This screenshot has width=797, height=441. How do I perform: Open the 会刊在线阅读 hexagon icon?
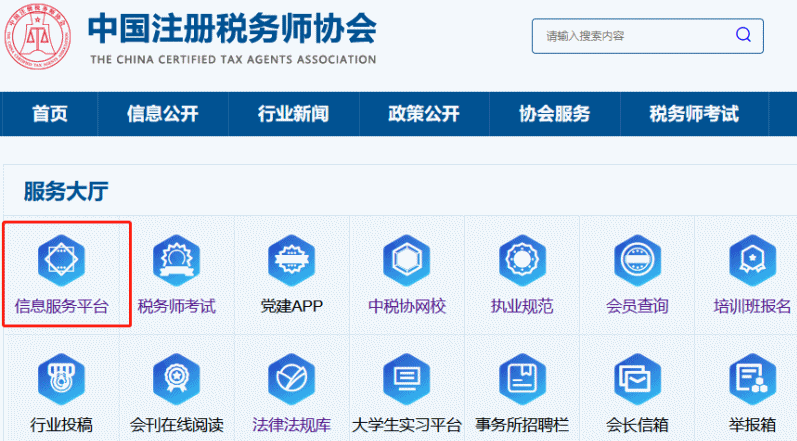point(176,379)
